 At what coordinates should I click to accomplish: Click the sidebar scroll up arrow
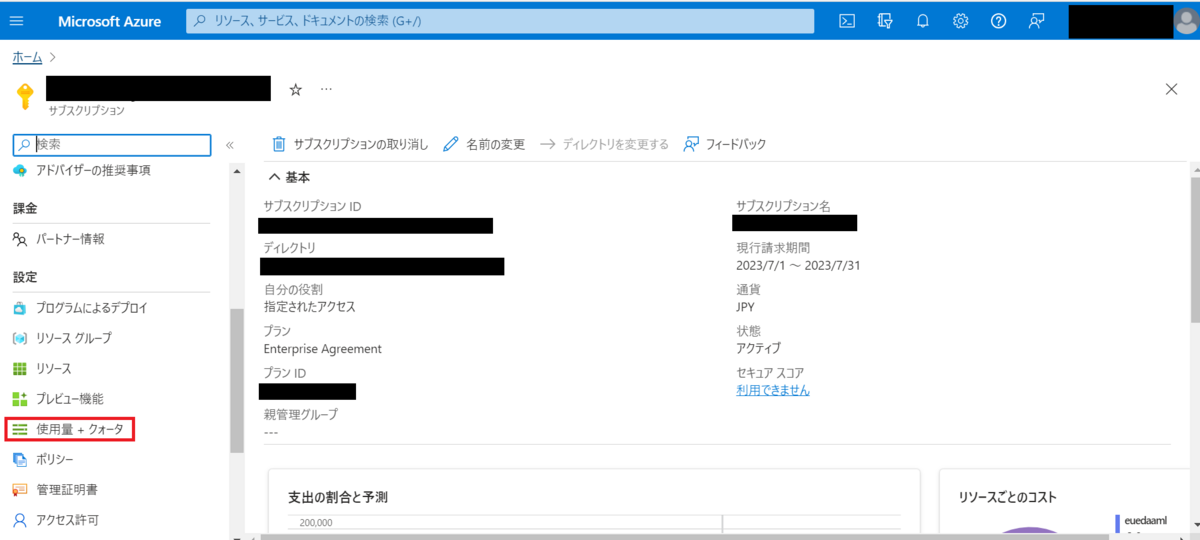237,171
